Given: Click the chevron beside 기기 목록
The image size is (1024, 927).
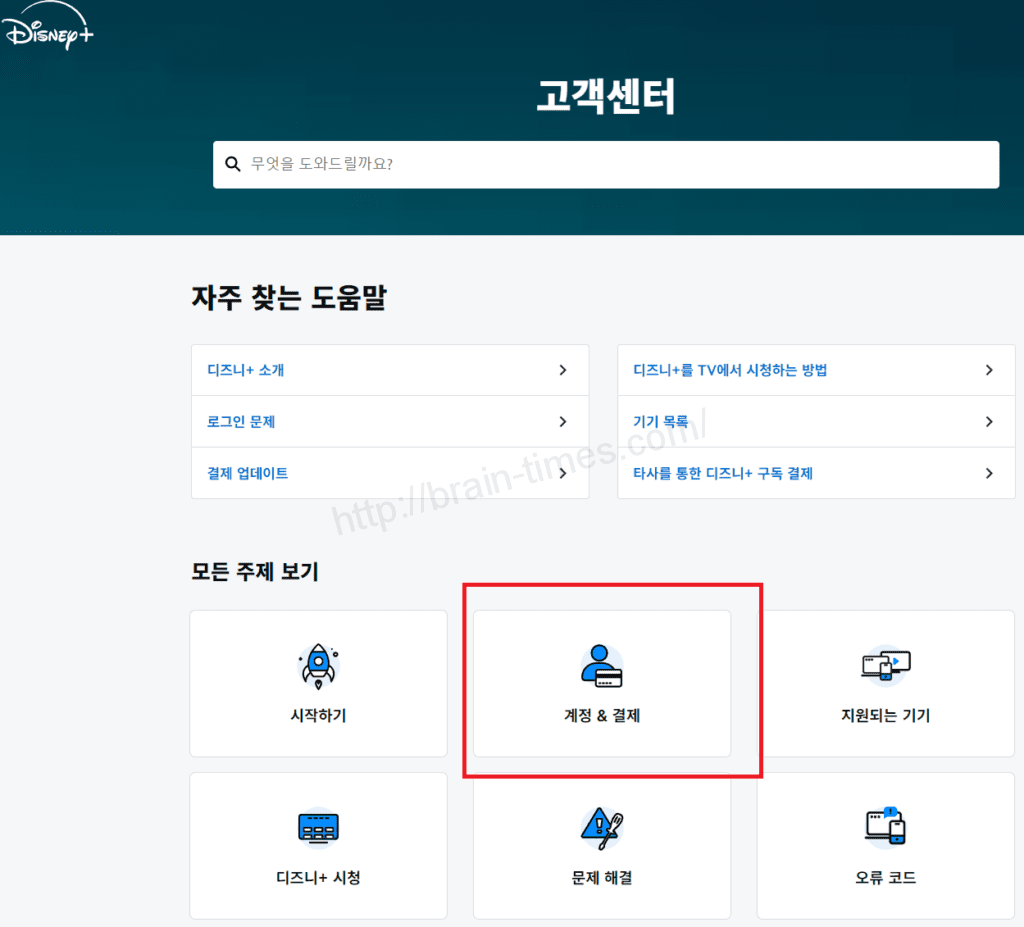Looking at the screenshot, I should pos(989,422).
